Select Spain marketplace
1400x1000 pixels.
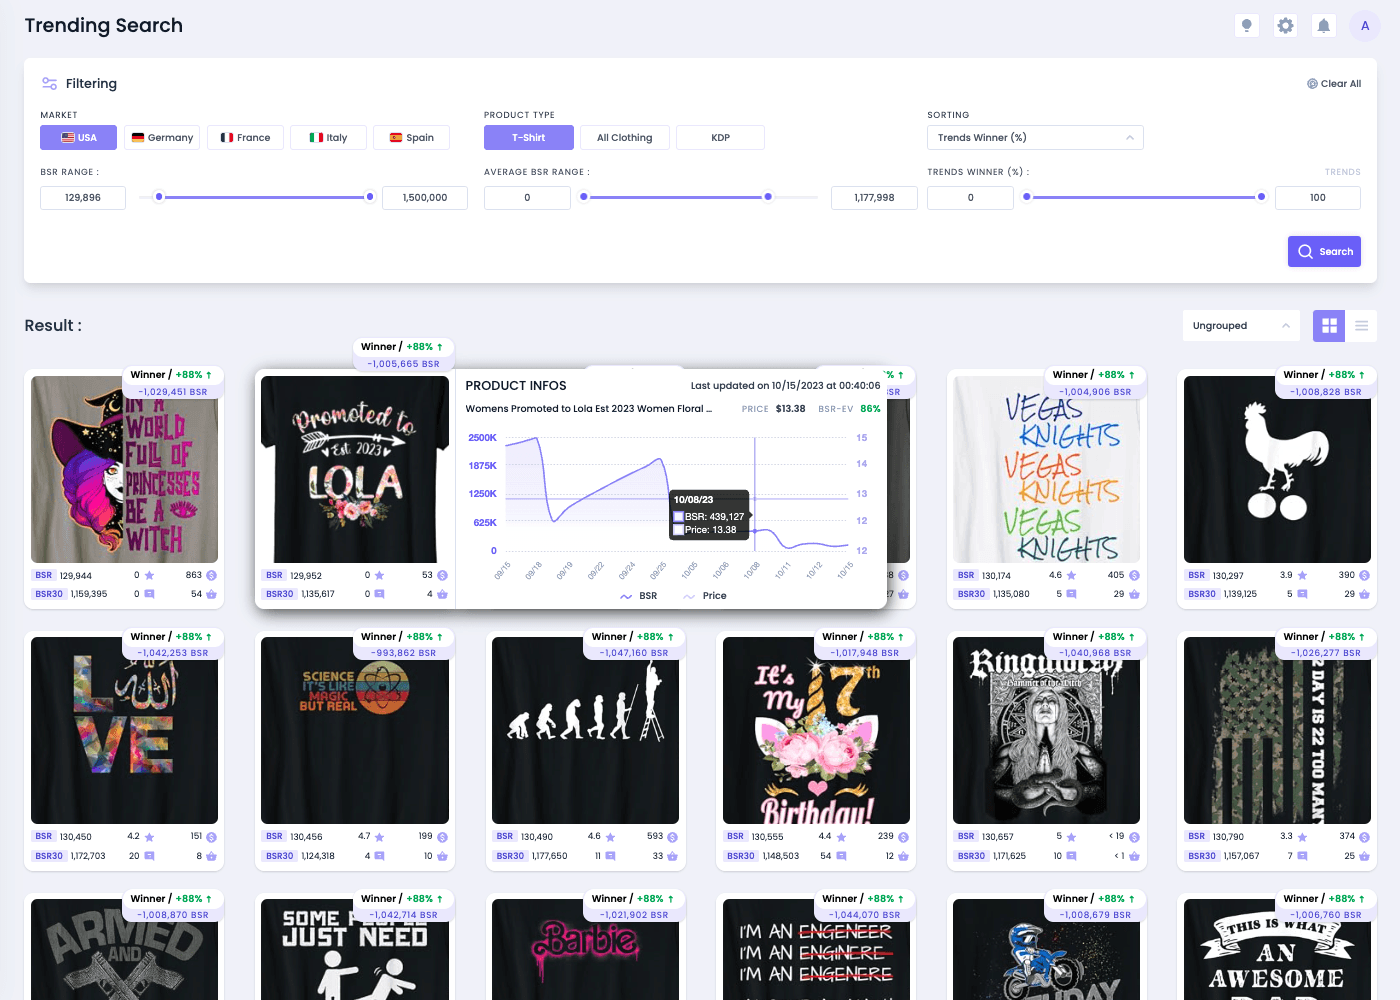pos(411,138)
